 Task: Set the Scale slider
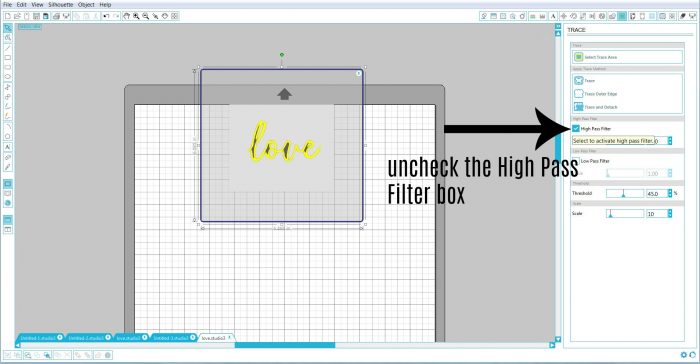coord(625,213)
